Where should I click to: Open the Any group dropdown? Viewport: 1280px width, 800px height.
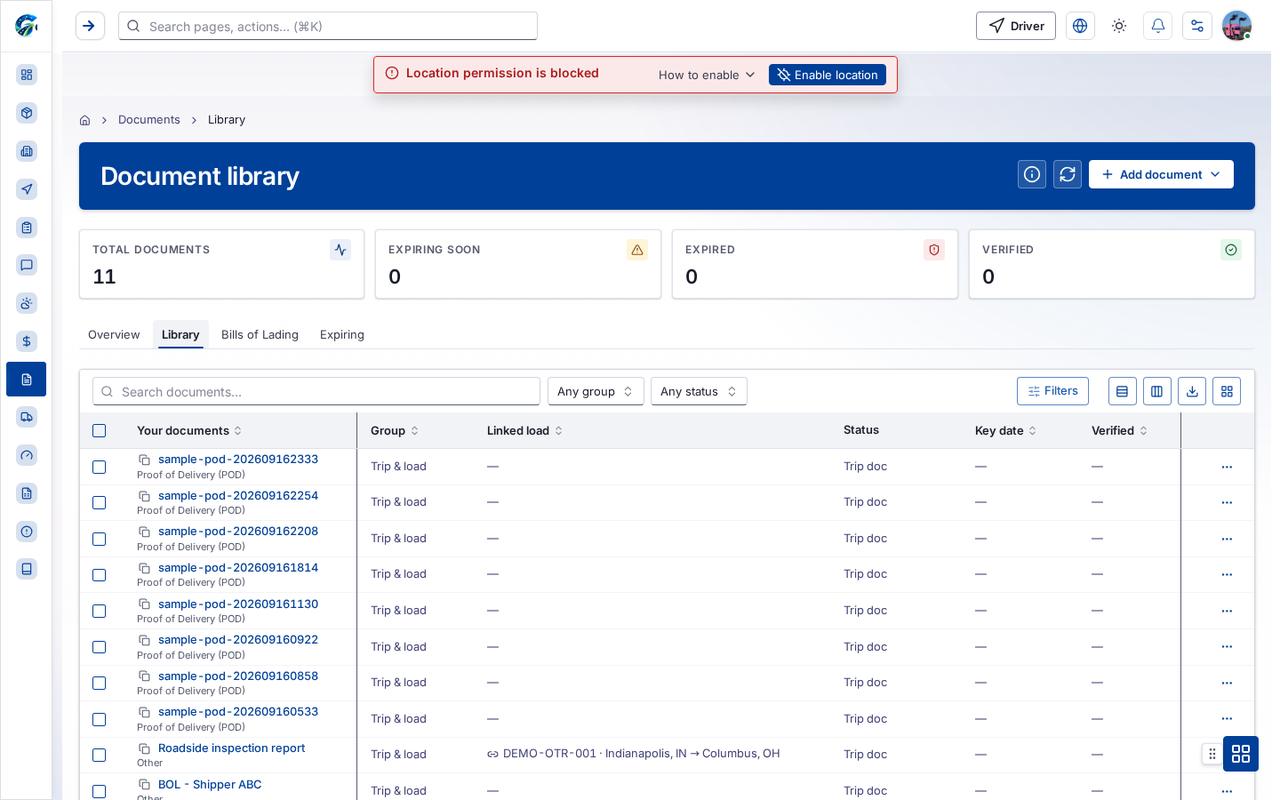[x=596, y=391]
